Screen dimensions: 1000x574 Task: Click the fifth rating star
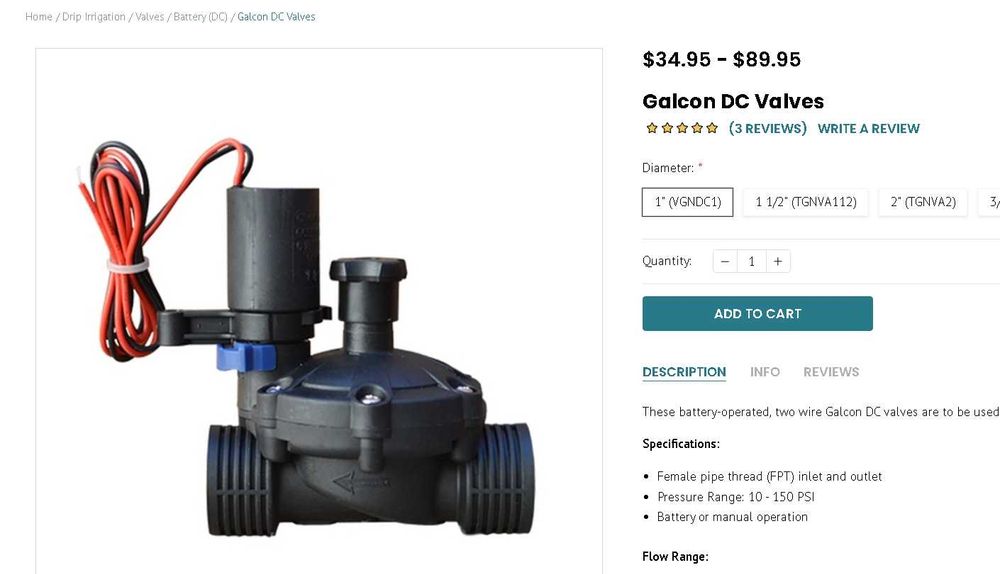point(712,128)
